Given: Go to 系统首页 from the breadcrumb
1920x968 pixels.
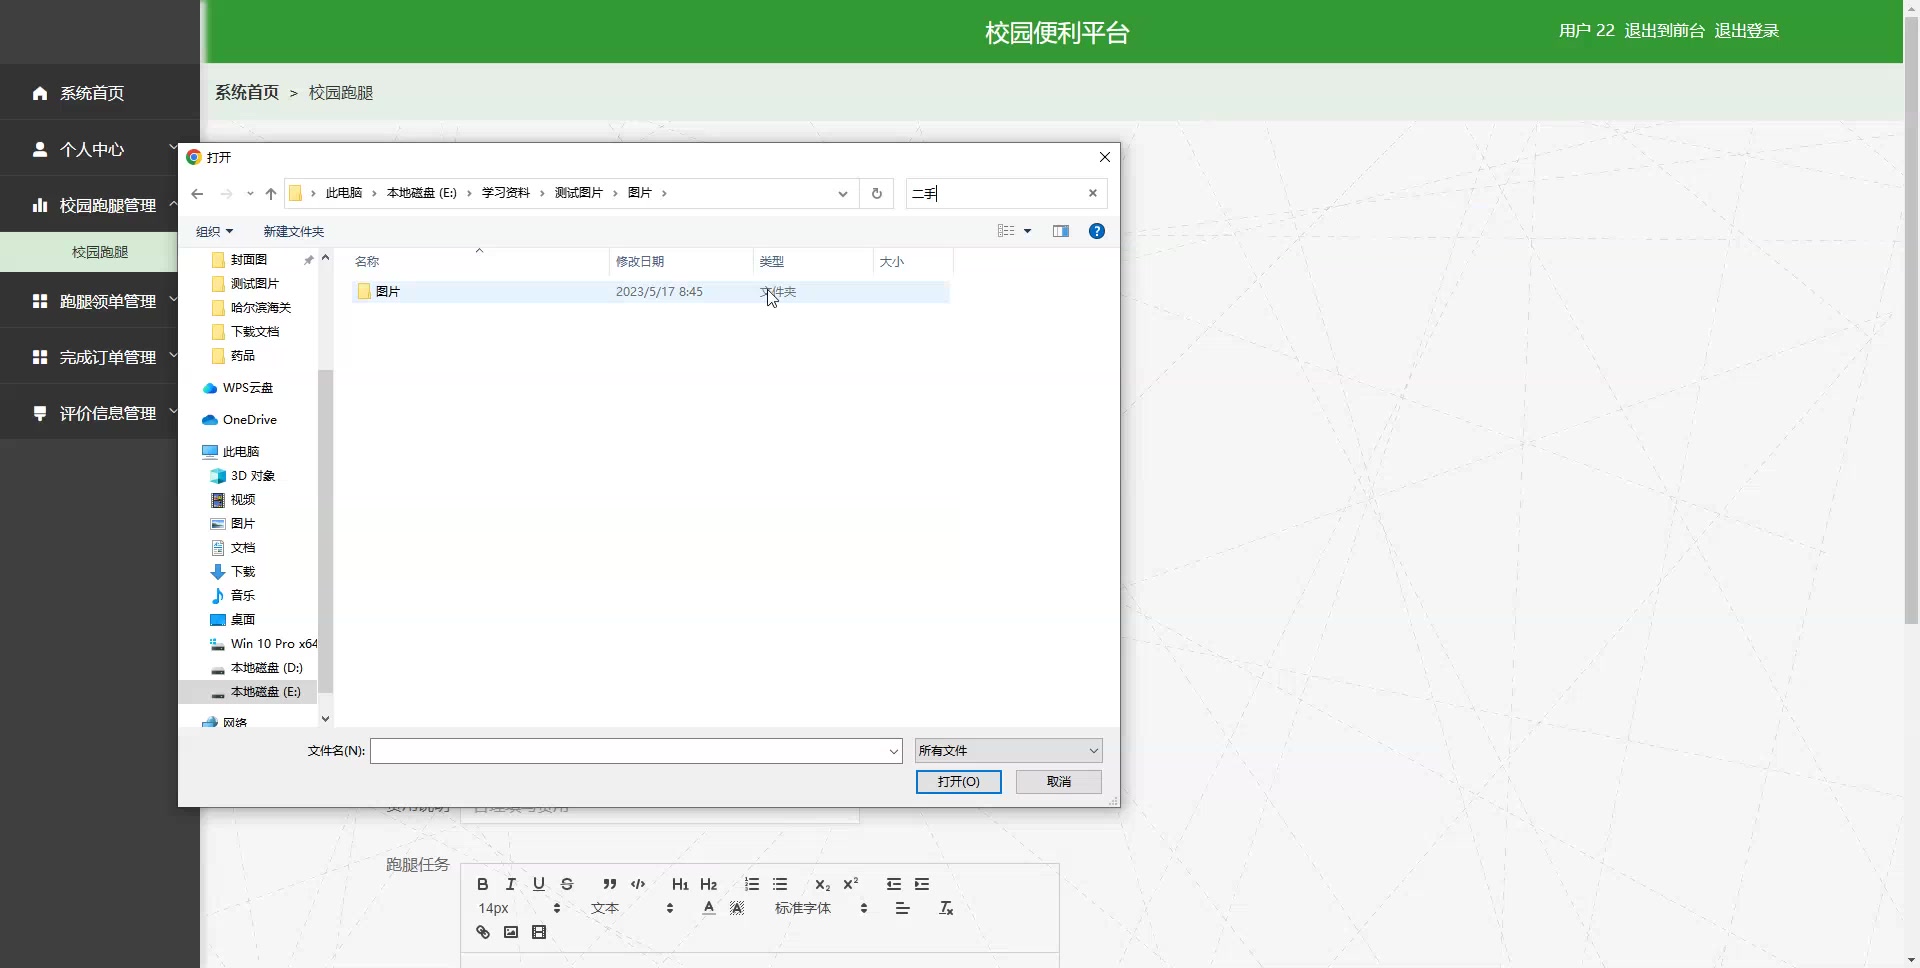Looking at the screenshot, I should click(x=246, y=92).
